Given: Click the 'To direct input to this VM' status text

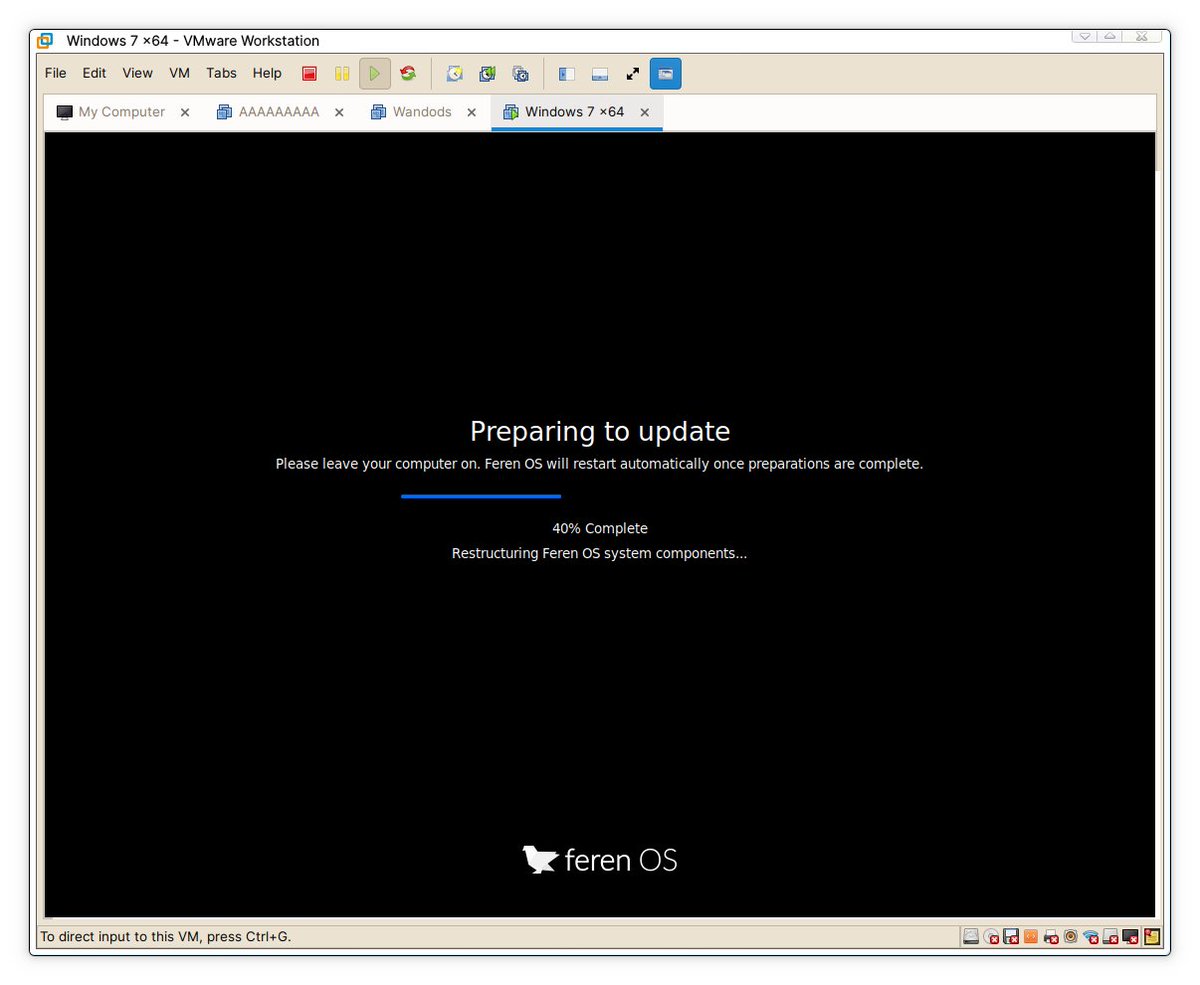Looking at the screenshot, I should 165,937.
